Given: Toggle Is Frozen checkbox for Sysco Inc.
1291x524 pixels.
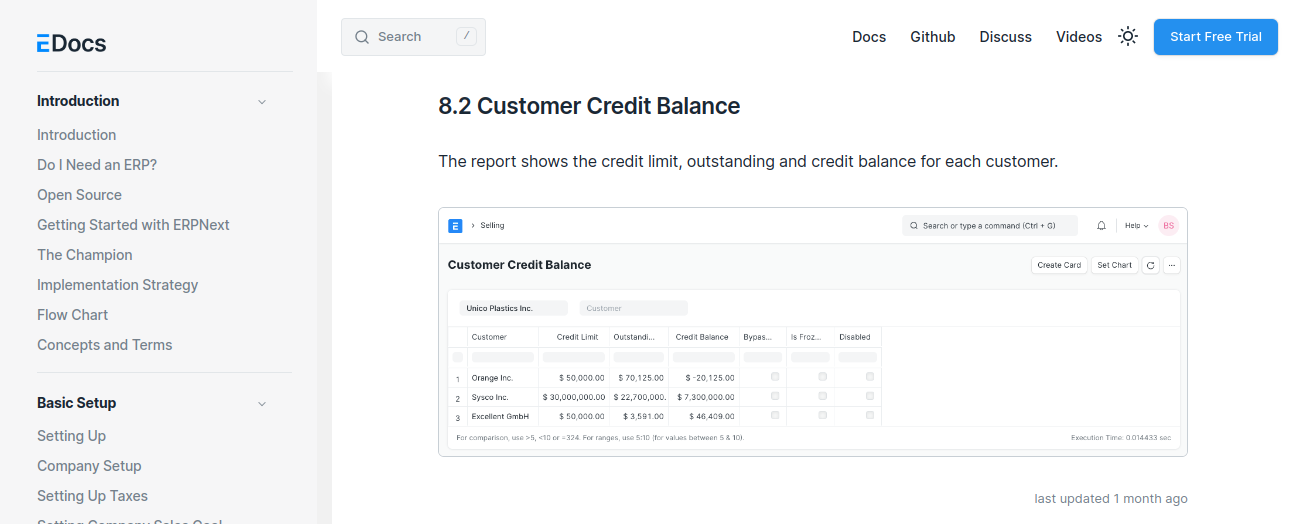Looking at the screenshot, I should click(x=823, y=396).
